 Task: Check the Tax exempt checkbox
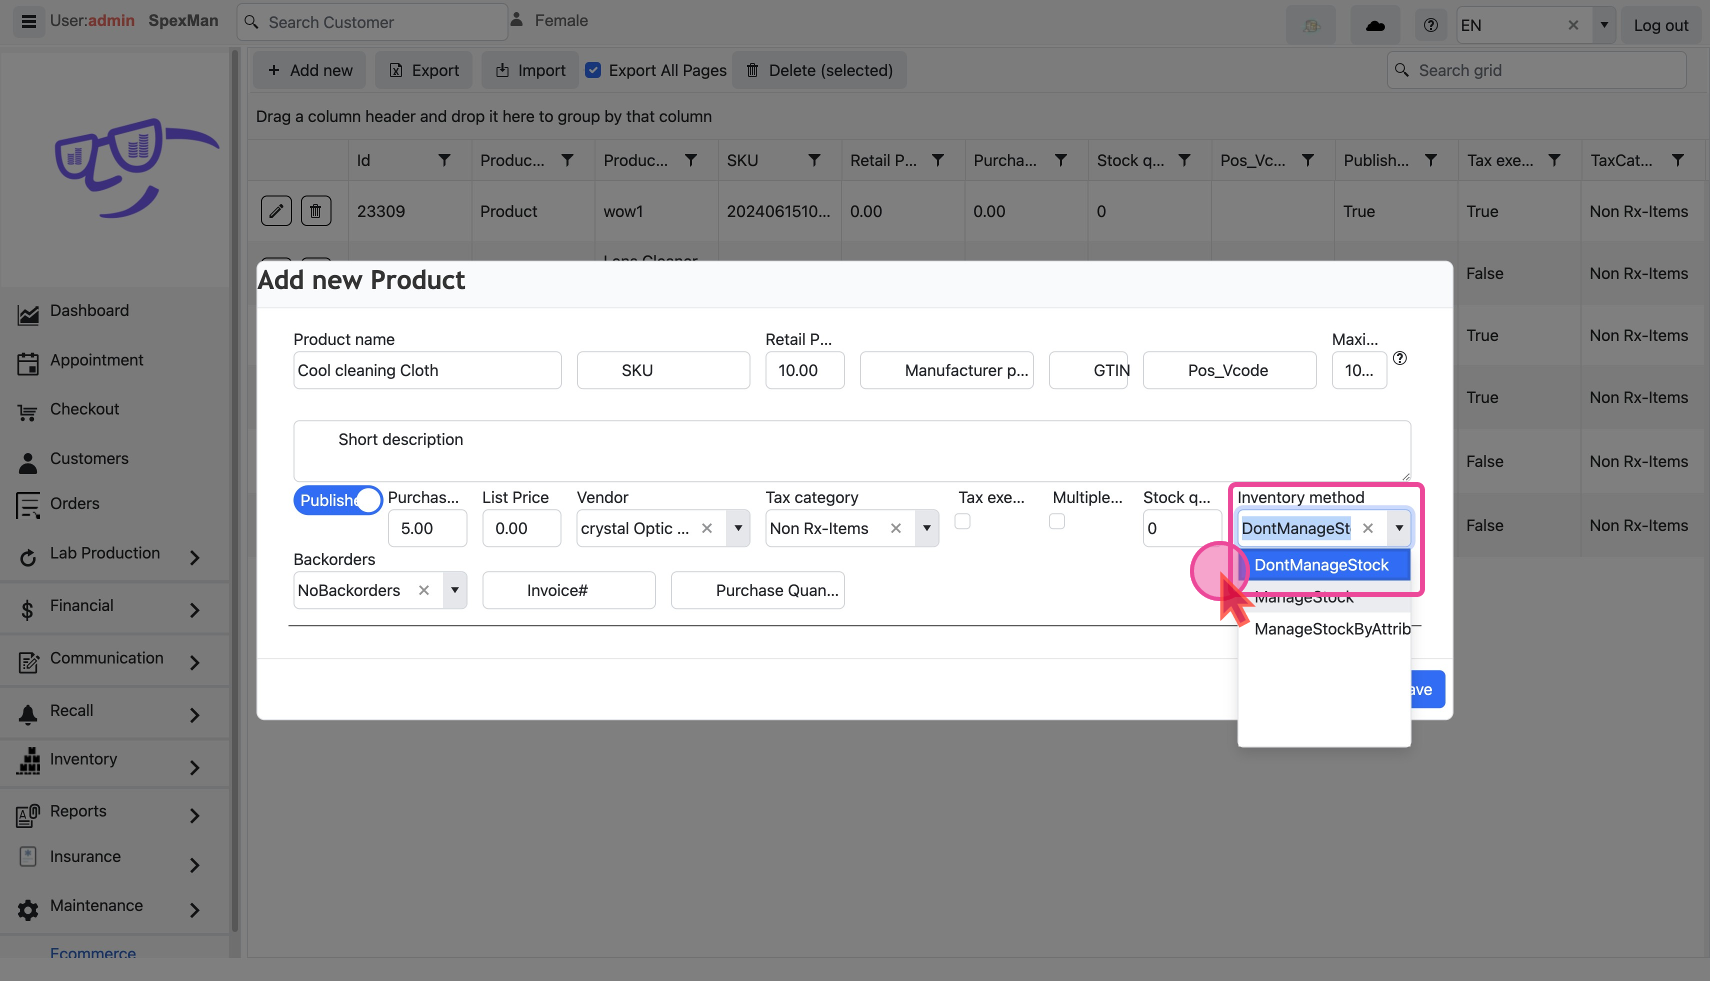coord(962,521)
